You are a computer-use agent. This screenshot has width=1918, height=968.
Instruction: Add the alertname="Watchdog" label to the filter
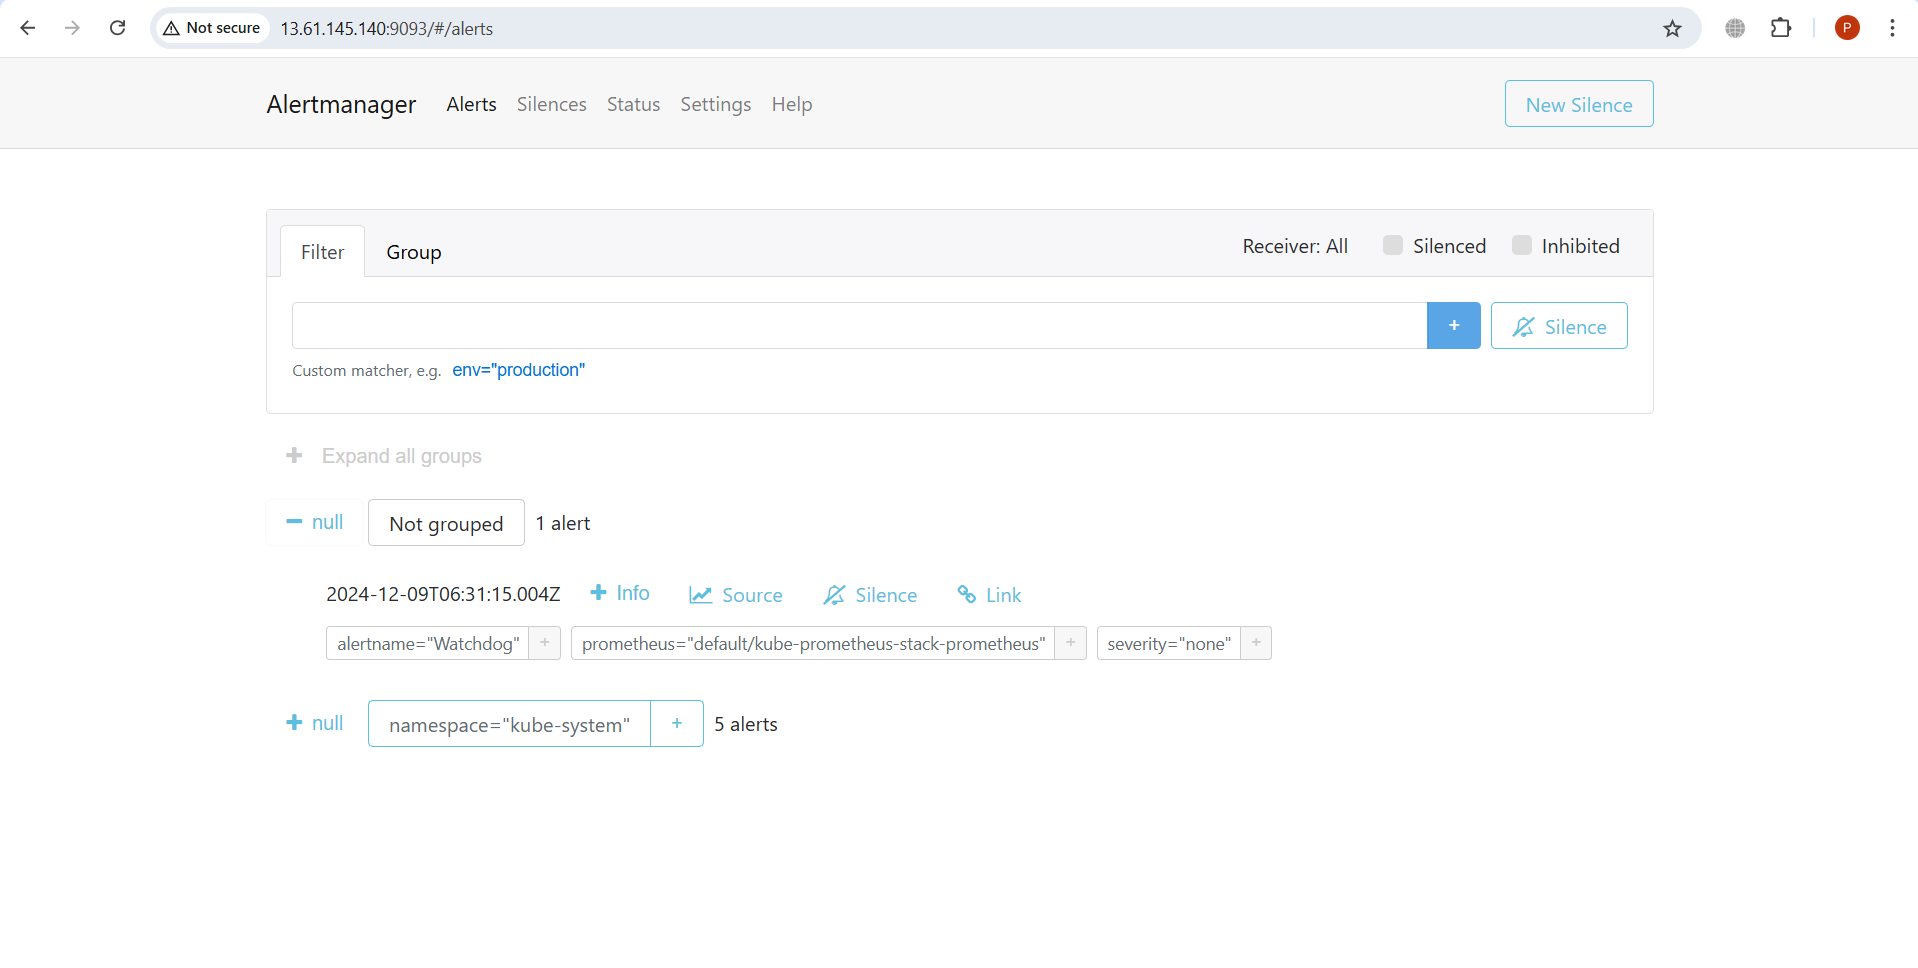544,643
